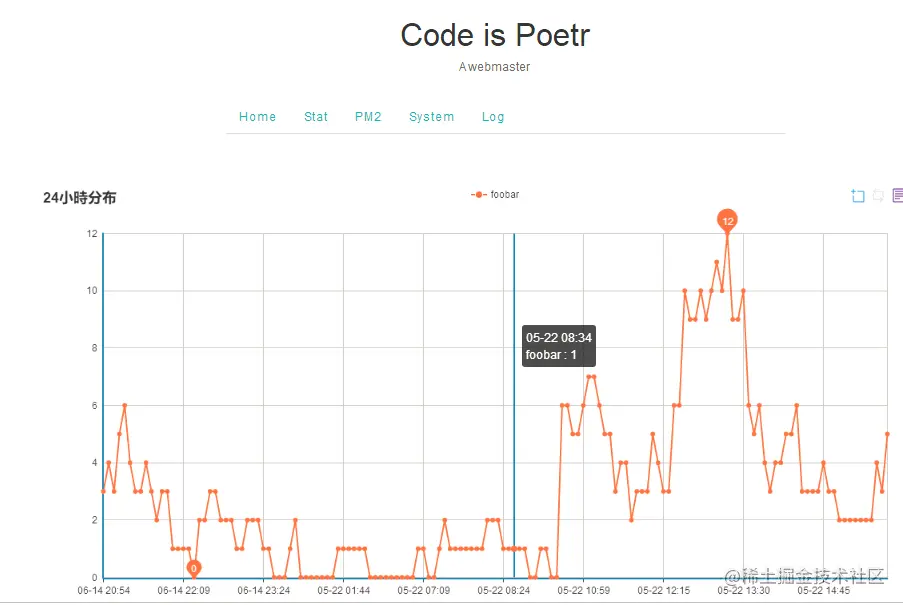Screen dimensions: 903x605
Task: Click the 05-22 13:30 x-axis label
Action: [x=745, y=591]
